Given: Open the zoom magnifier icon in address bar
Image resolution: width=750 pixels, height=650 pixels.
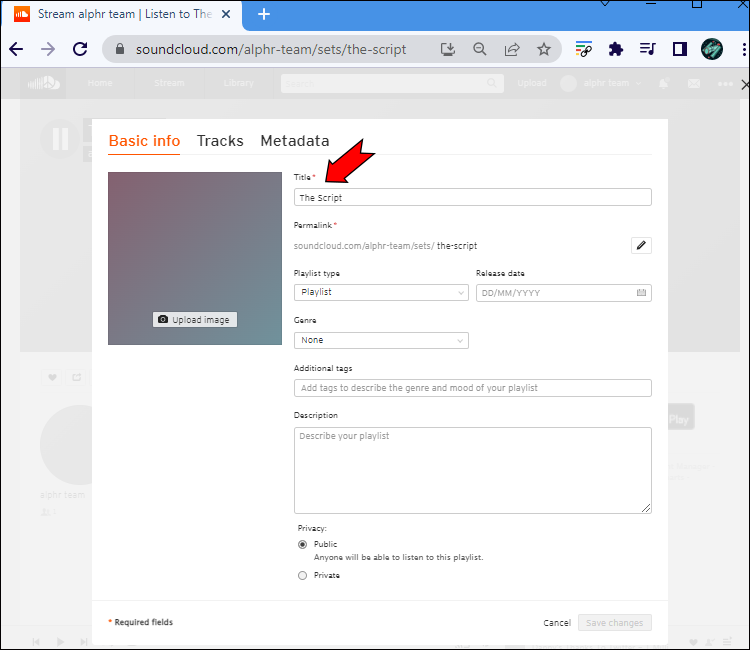Looking at the screenshot, I should (x=480, y=49).
